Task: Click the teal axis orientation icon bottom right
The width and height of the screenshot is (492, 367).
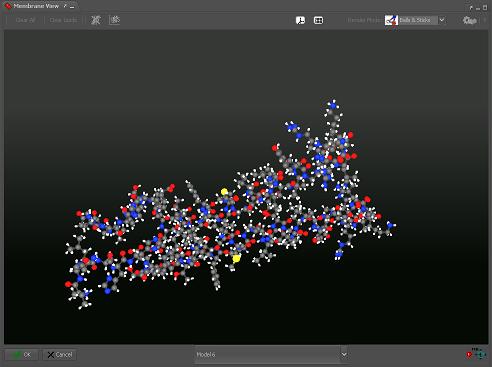Action: pos(480,354)
